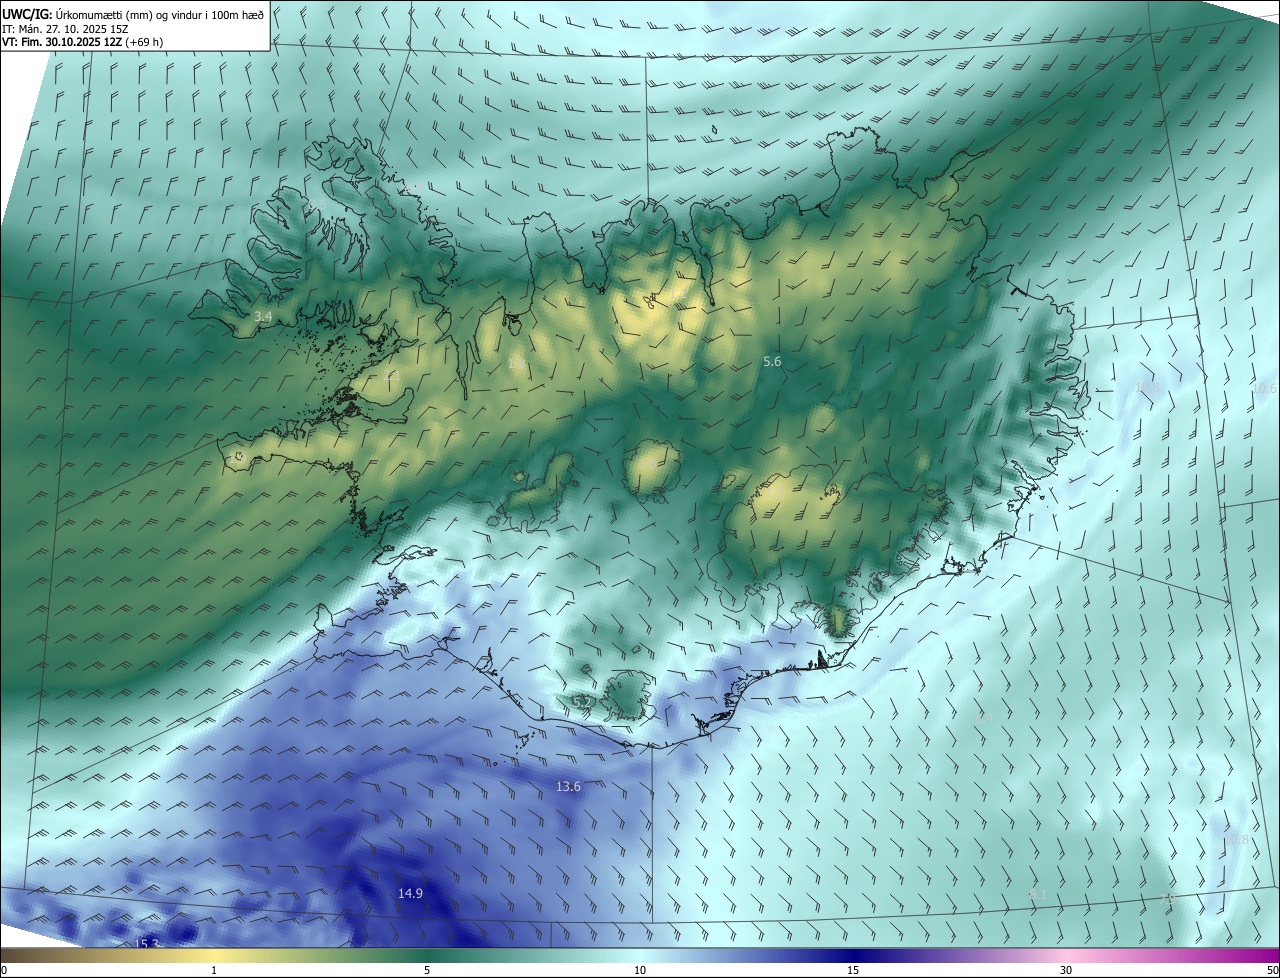The height and width of the screenshot is (978, 1280).
Task: Click the 14.9 value label in the dark blue area
Action: click(410, 893)
